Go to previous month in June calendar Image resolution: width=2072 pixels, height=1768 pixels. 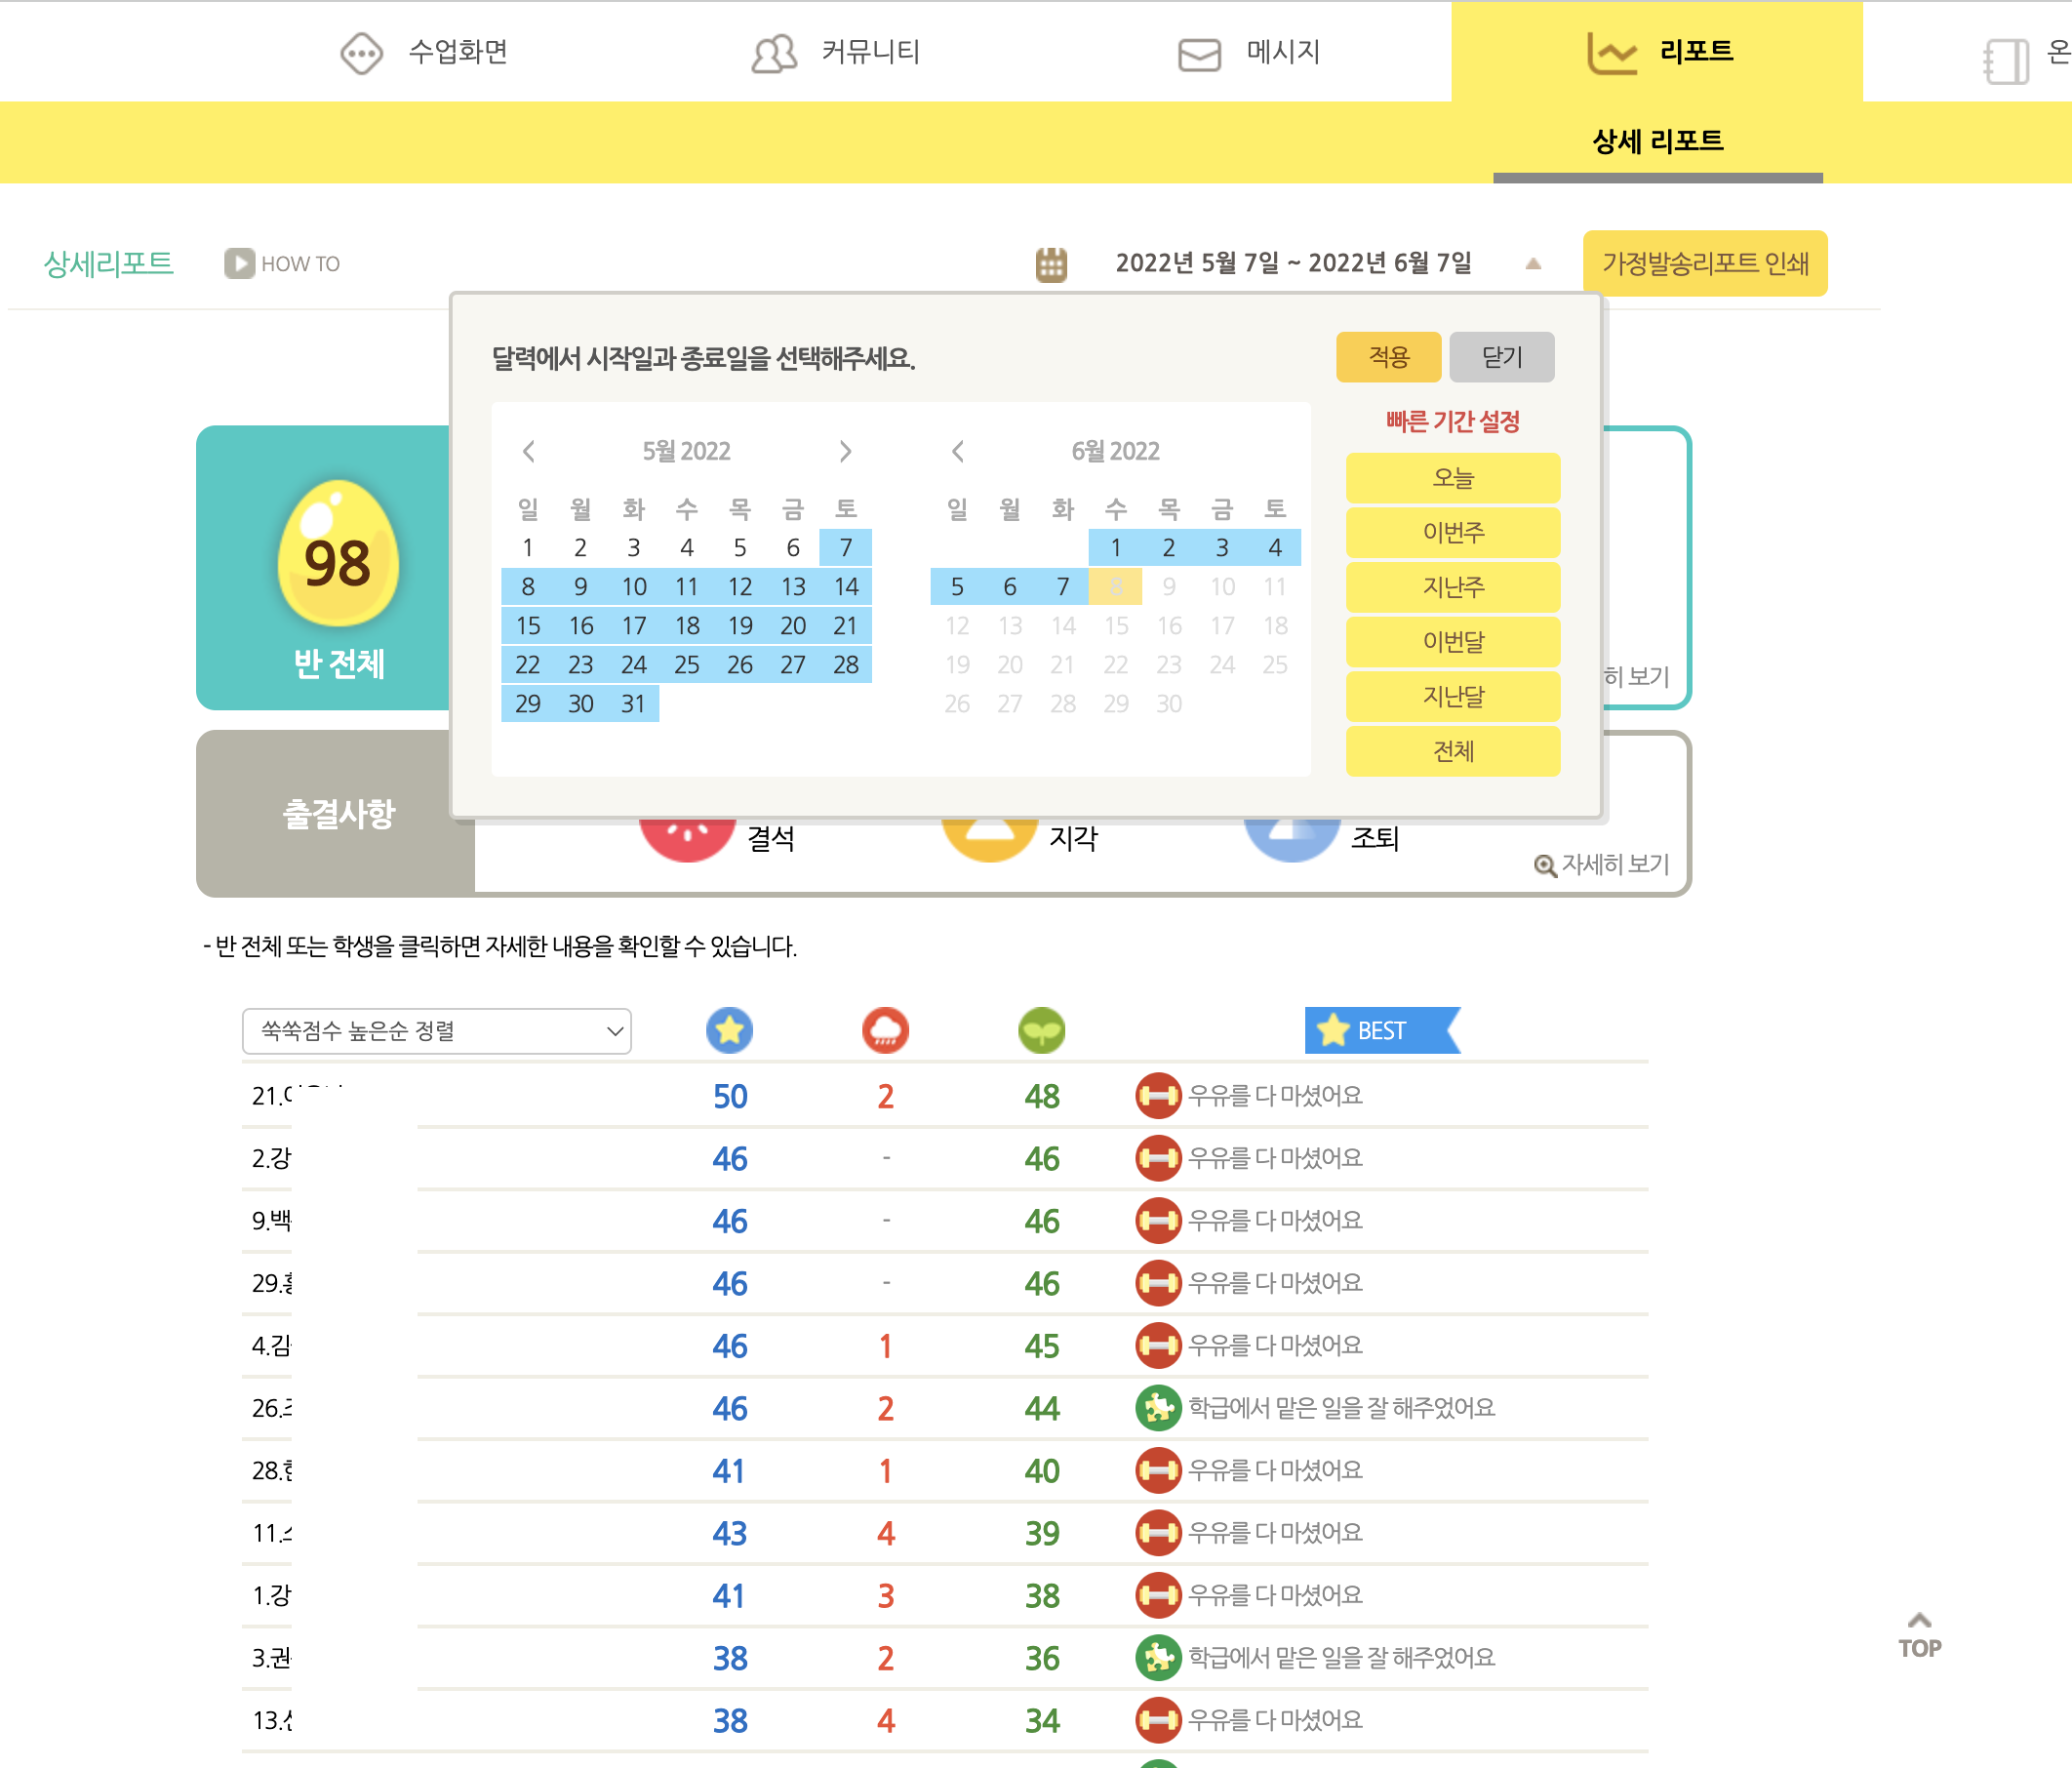(x=958, y=451)
